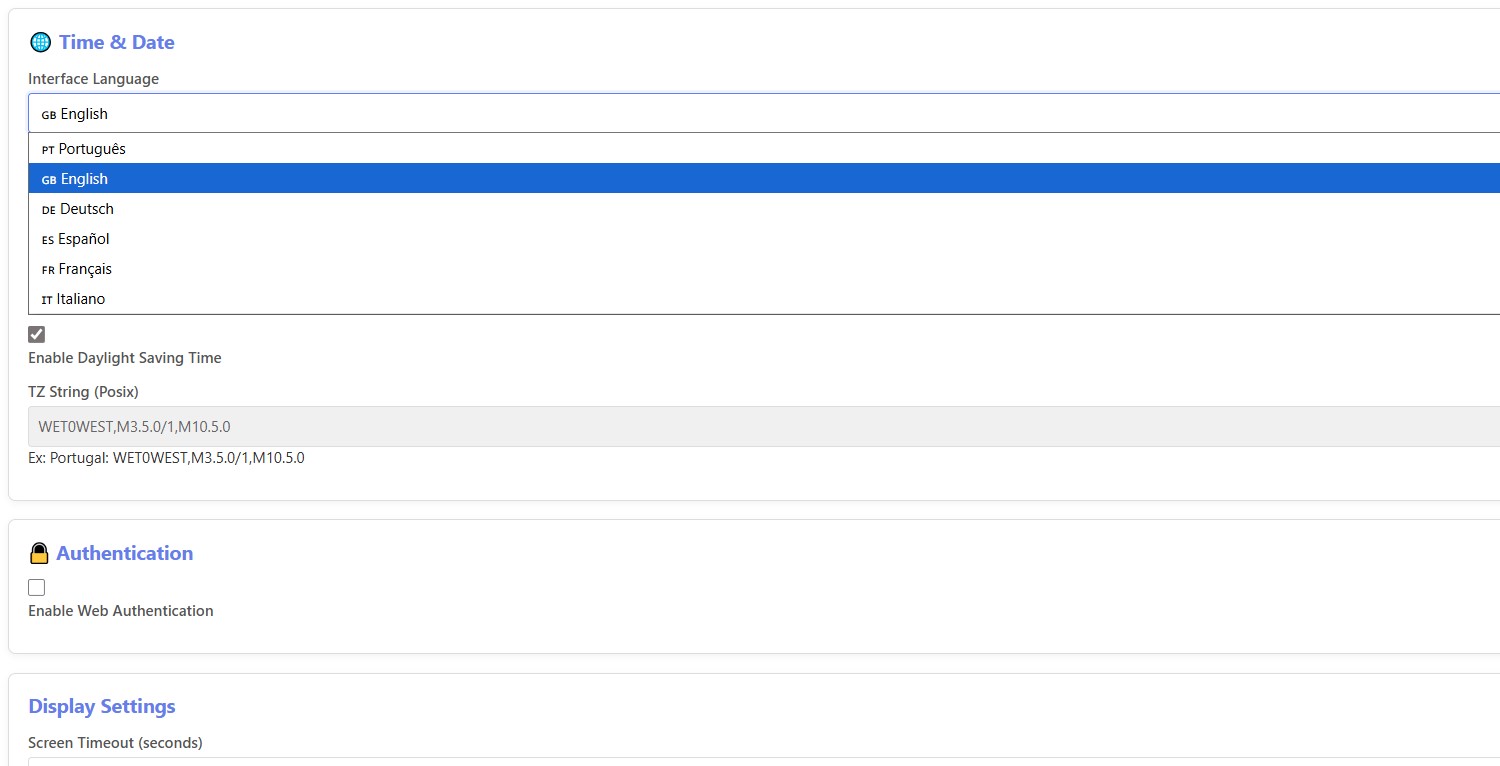Screen dimensions: 1500x766
Task: Tick the Enable Web Authentication checkbox
Action: click(37, 587)
